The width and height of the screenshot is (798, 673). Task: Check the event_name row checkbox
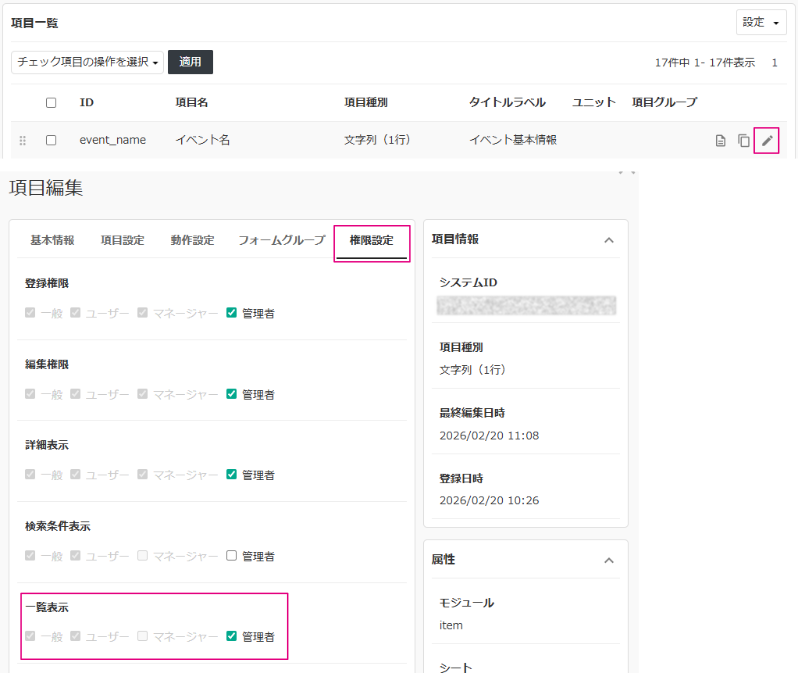click(51, 140)
